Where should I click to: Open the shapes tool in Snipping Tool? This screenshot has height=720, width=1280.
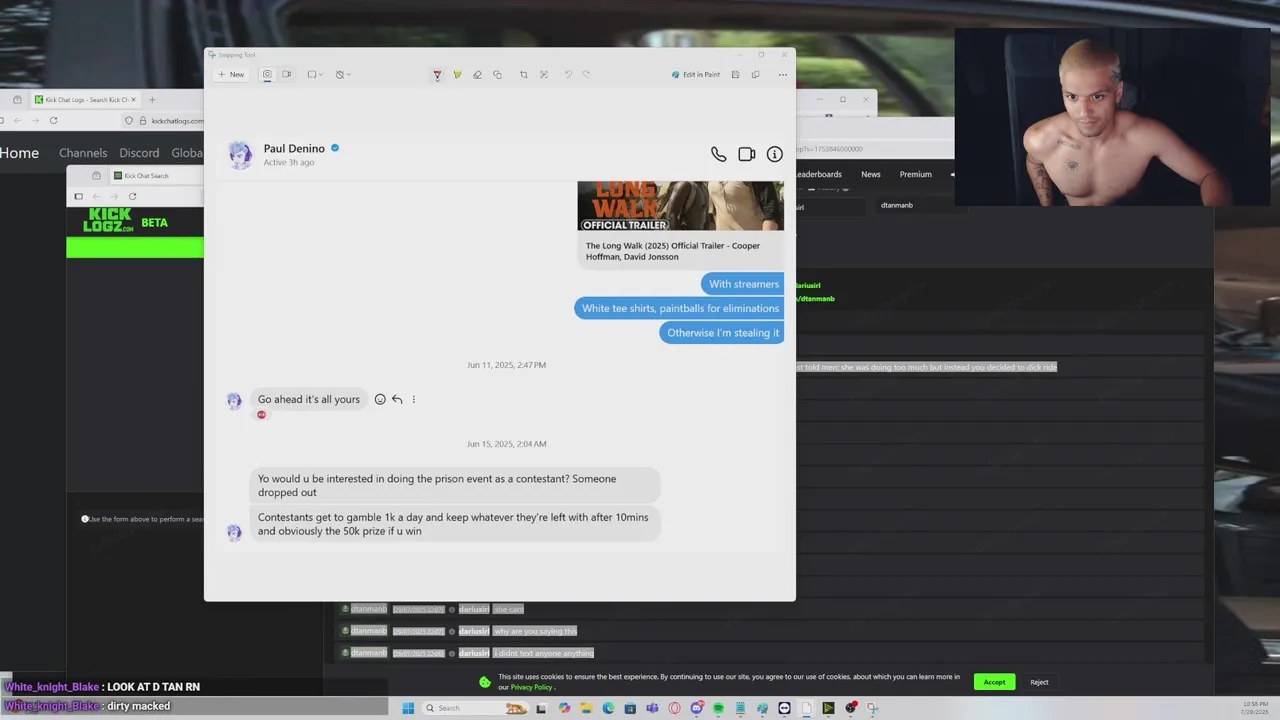(x=497, y=75)
